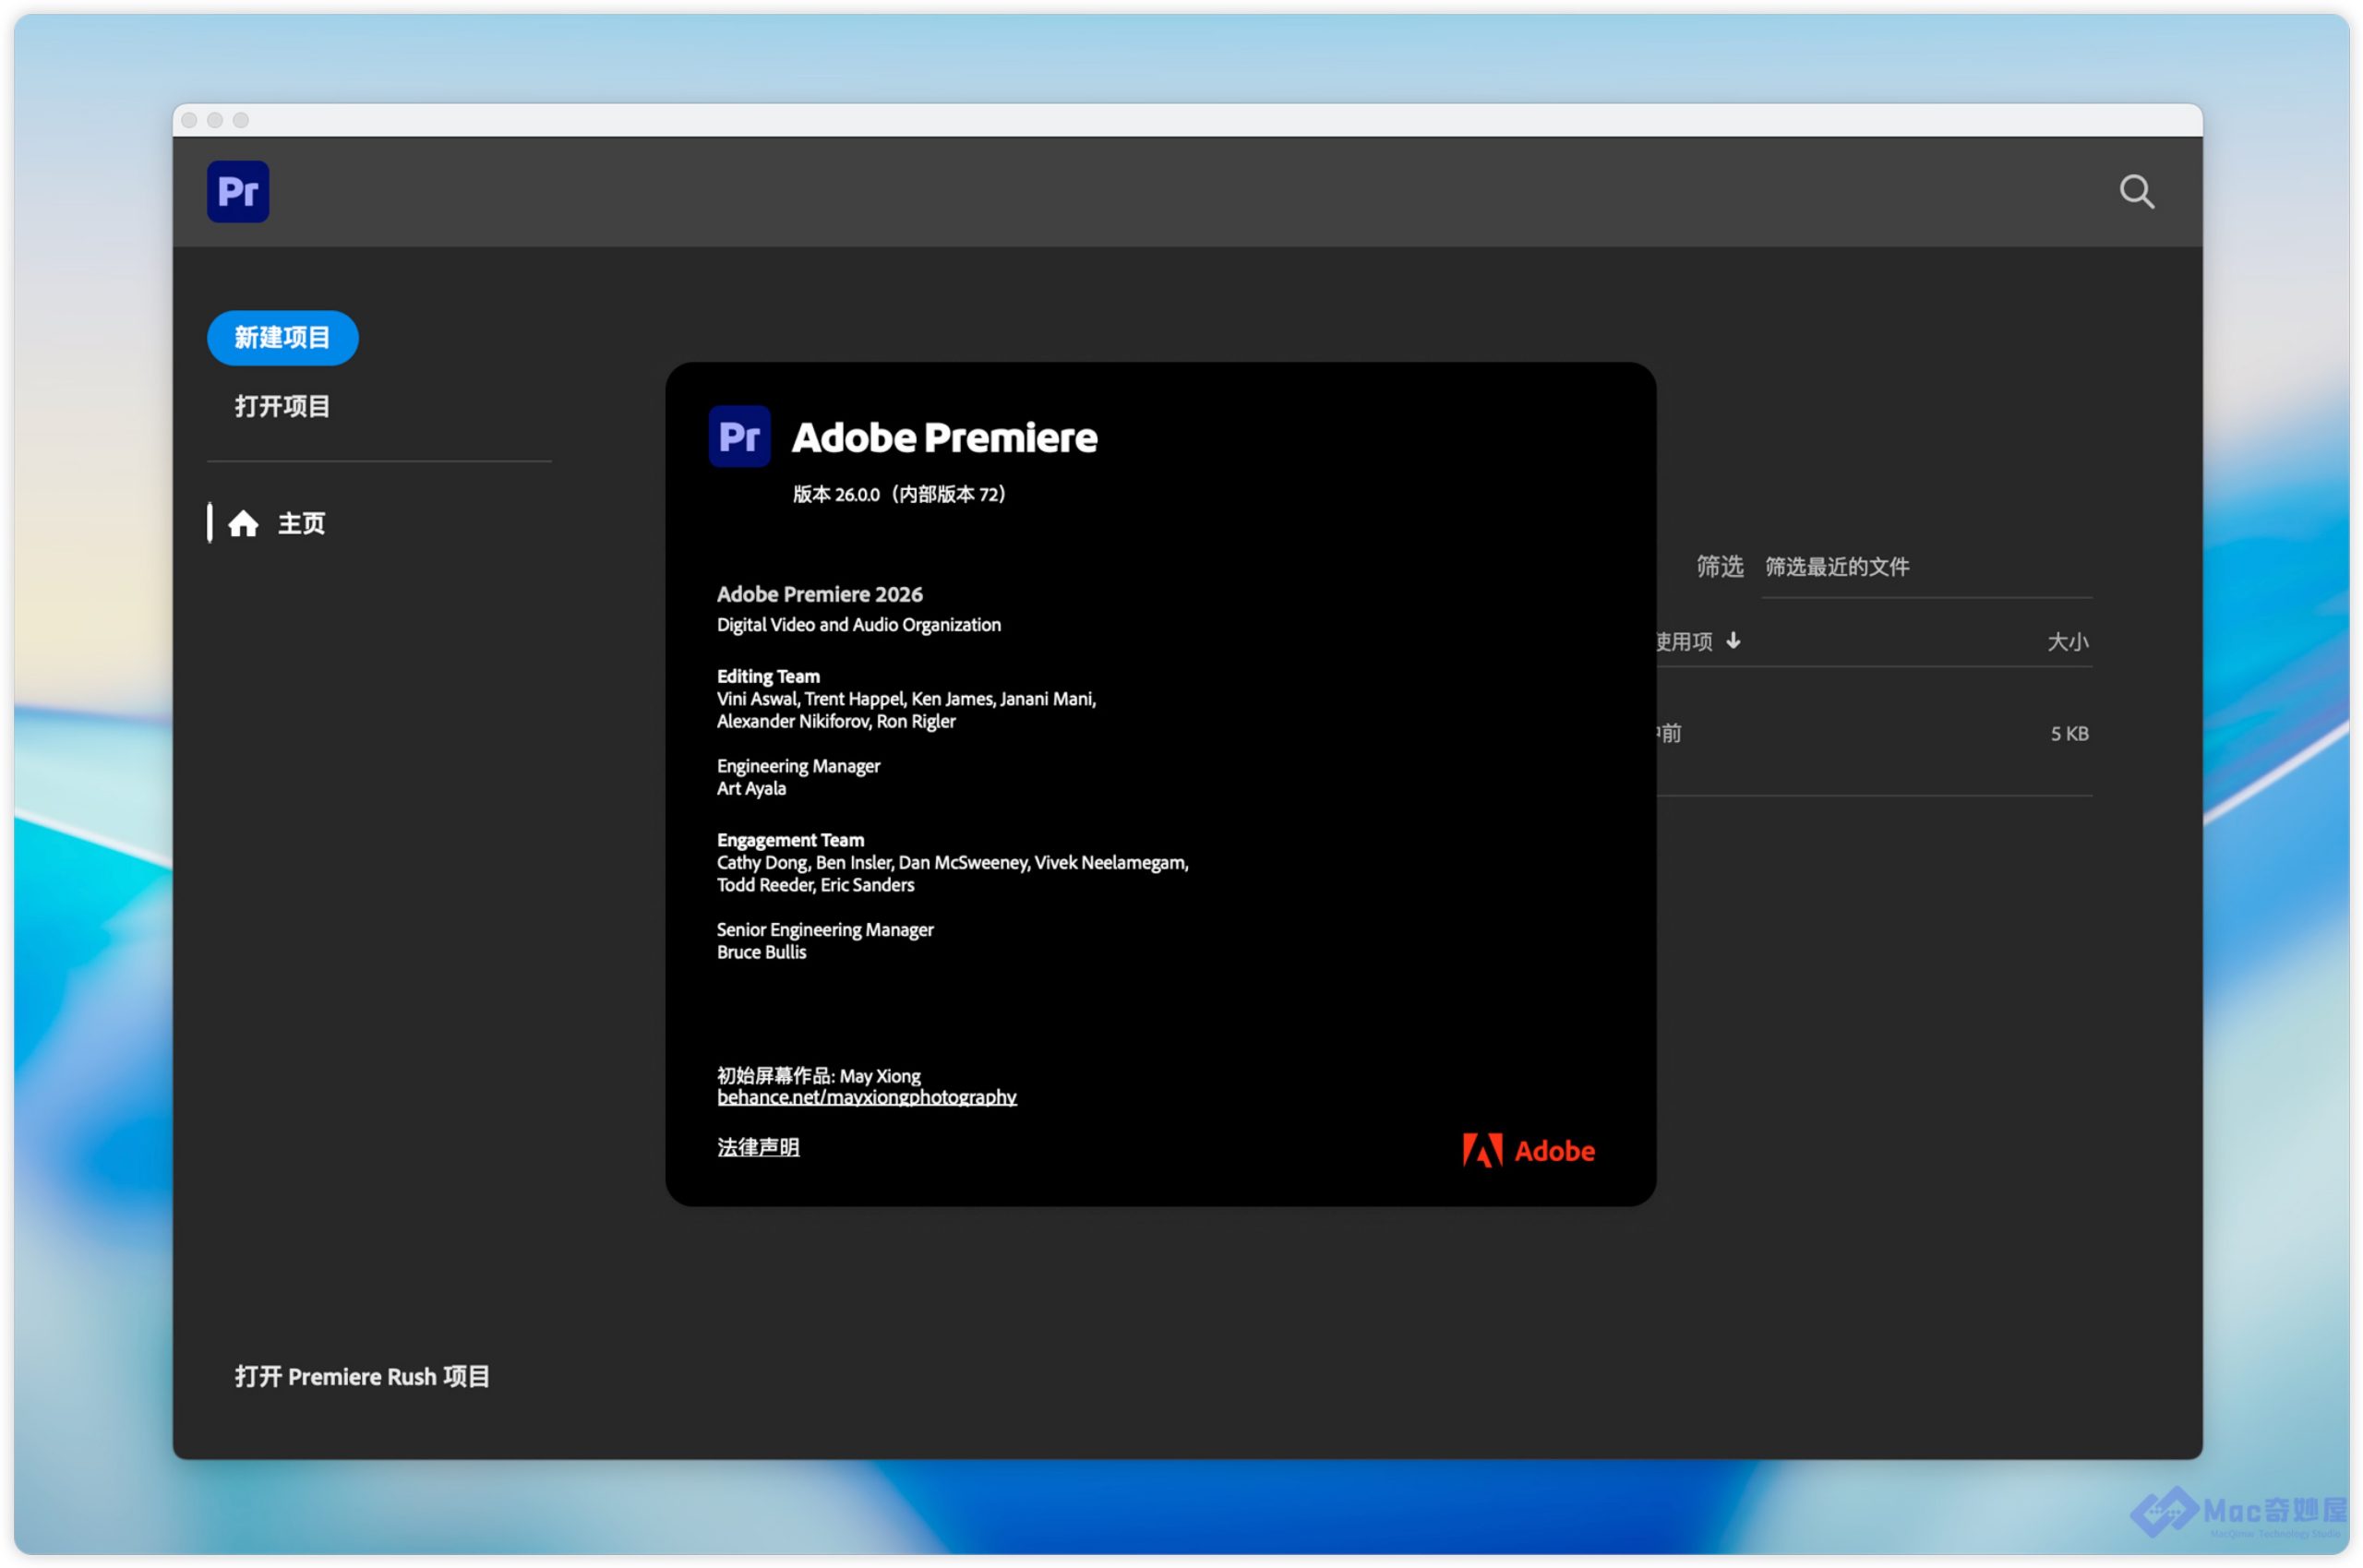Screen dimensions: 2363x1568
Task: Click the search magnifier icon
Action: point(2135,191)
